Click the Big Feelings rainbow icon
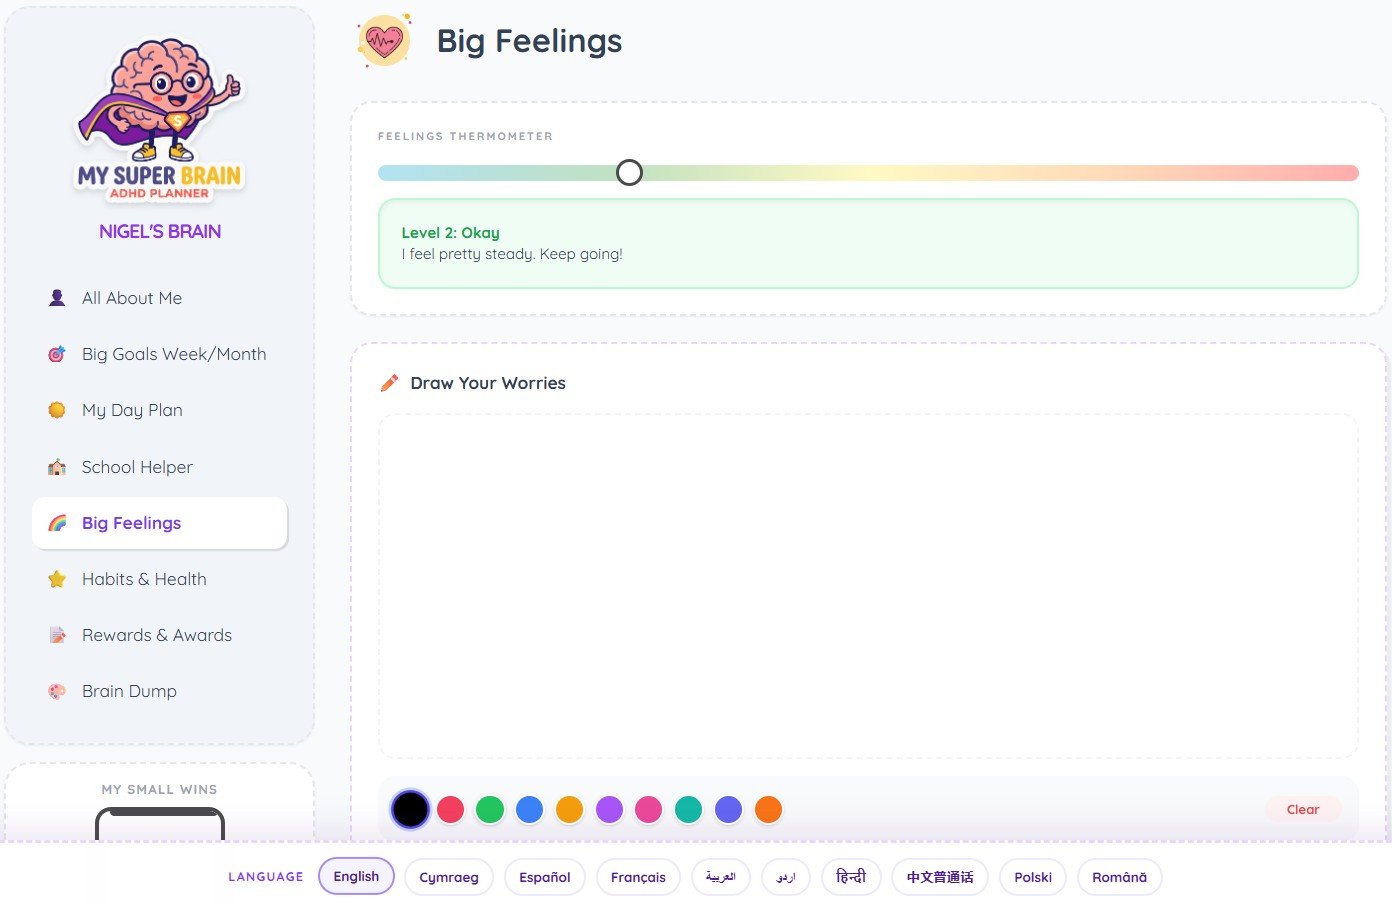 pyautogui.click(x=57, y=523)
